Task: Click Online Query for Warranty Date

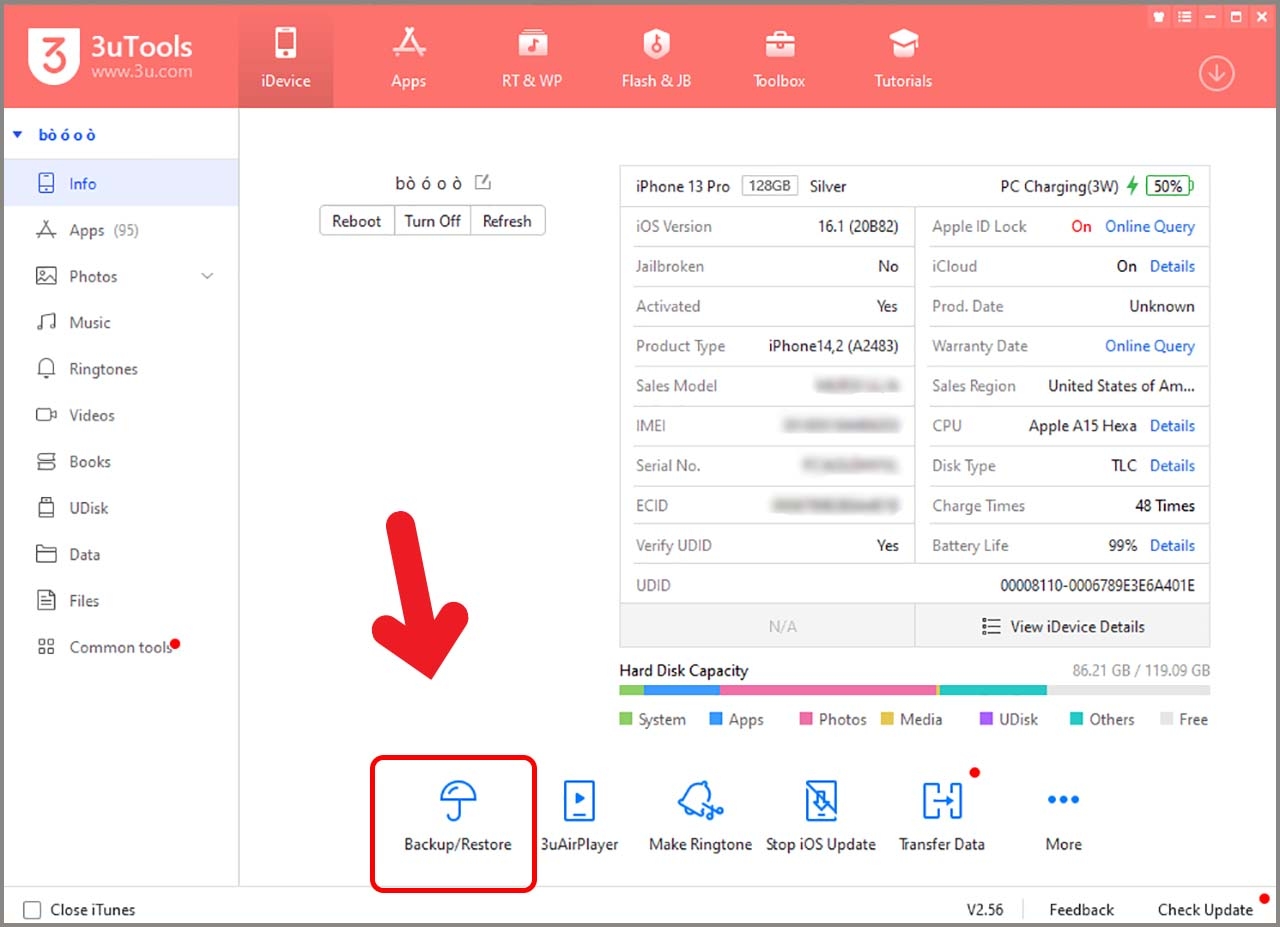Action: (x=1150, y=346)
